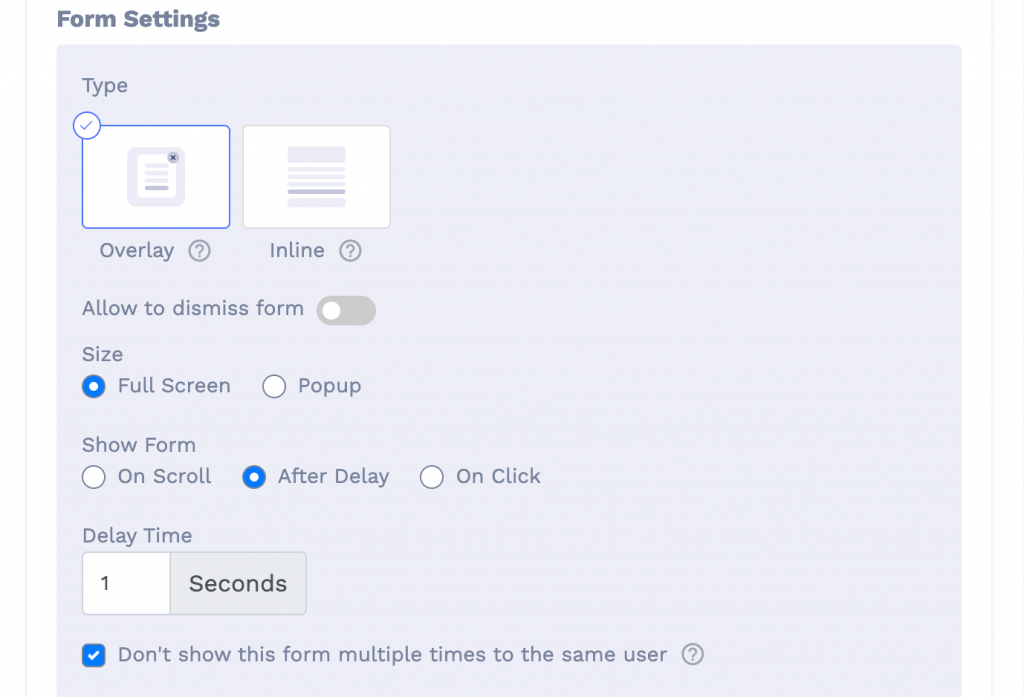
Task: Click the Seconds unit box
Action: click(238, 583)
